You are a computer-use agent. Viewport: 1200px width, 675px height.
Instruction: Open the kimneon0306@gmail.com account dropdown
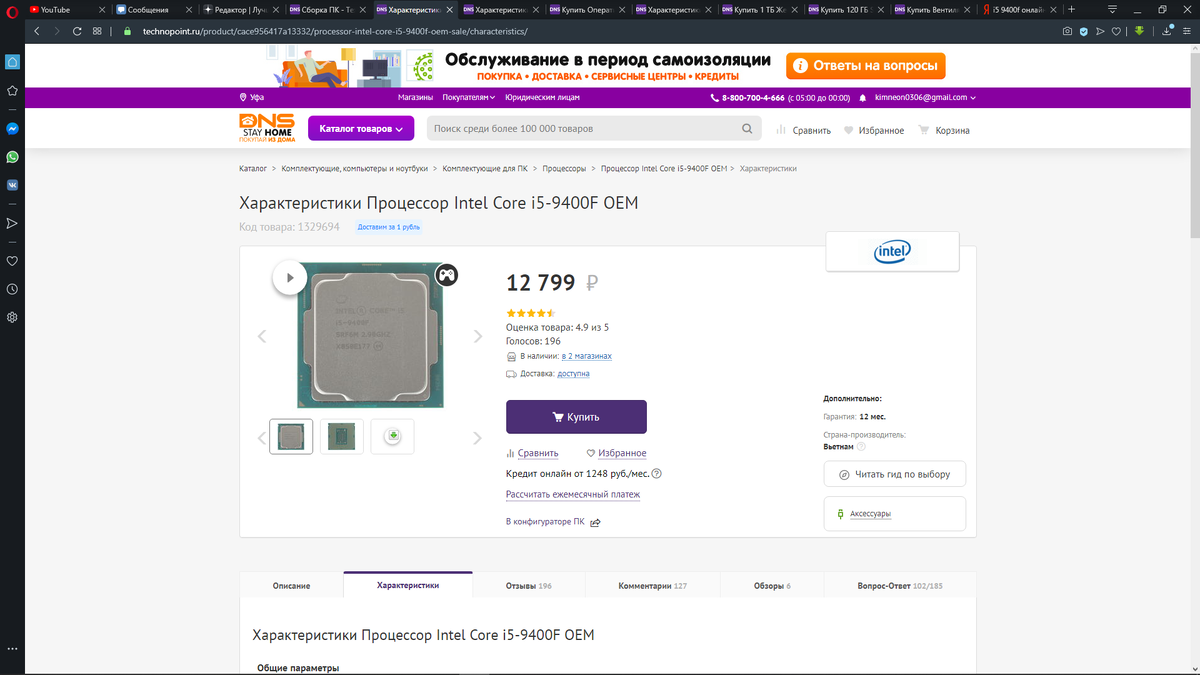coord(925,98)
